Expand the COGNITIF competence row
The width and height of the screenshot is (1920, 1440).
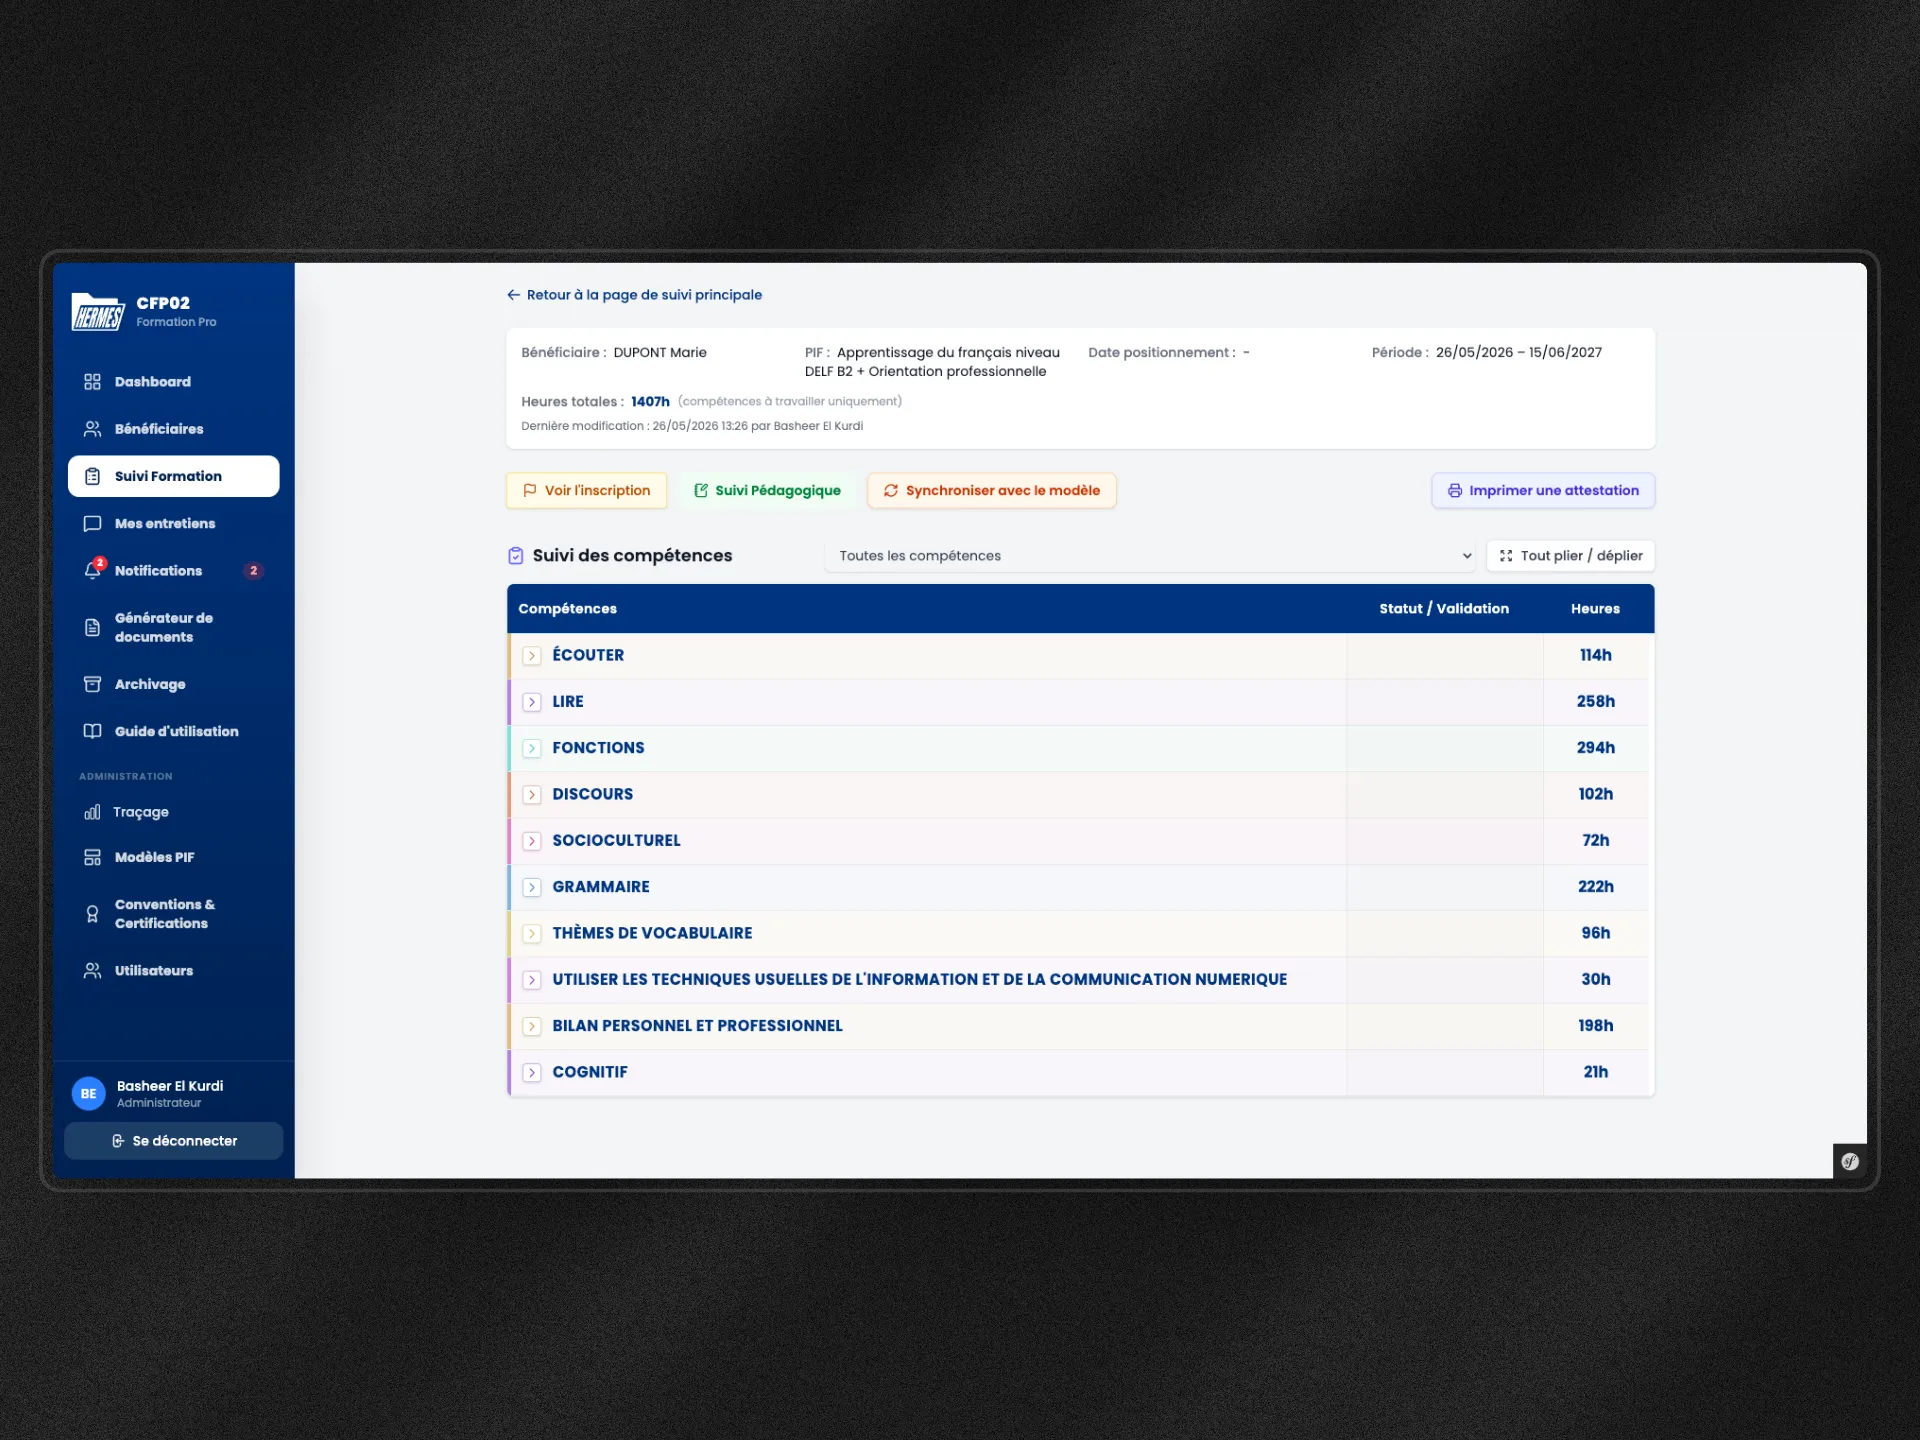coord(532,1072)
